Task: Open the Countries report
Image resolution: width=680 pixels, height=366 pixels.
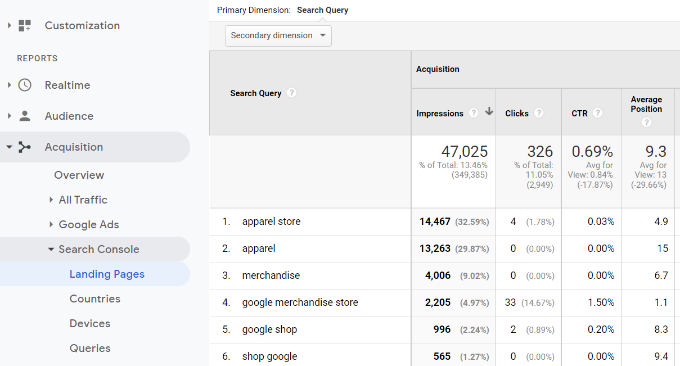Action: 95,299
